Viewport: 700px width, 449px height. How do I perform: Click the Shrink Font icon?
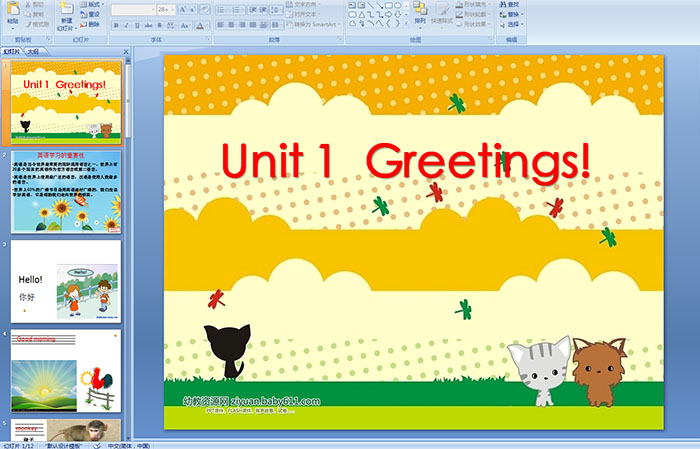193,9
